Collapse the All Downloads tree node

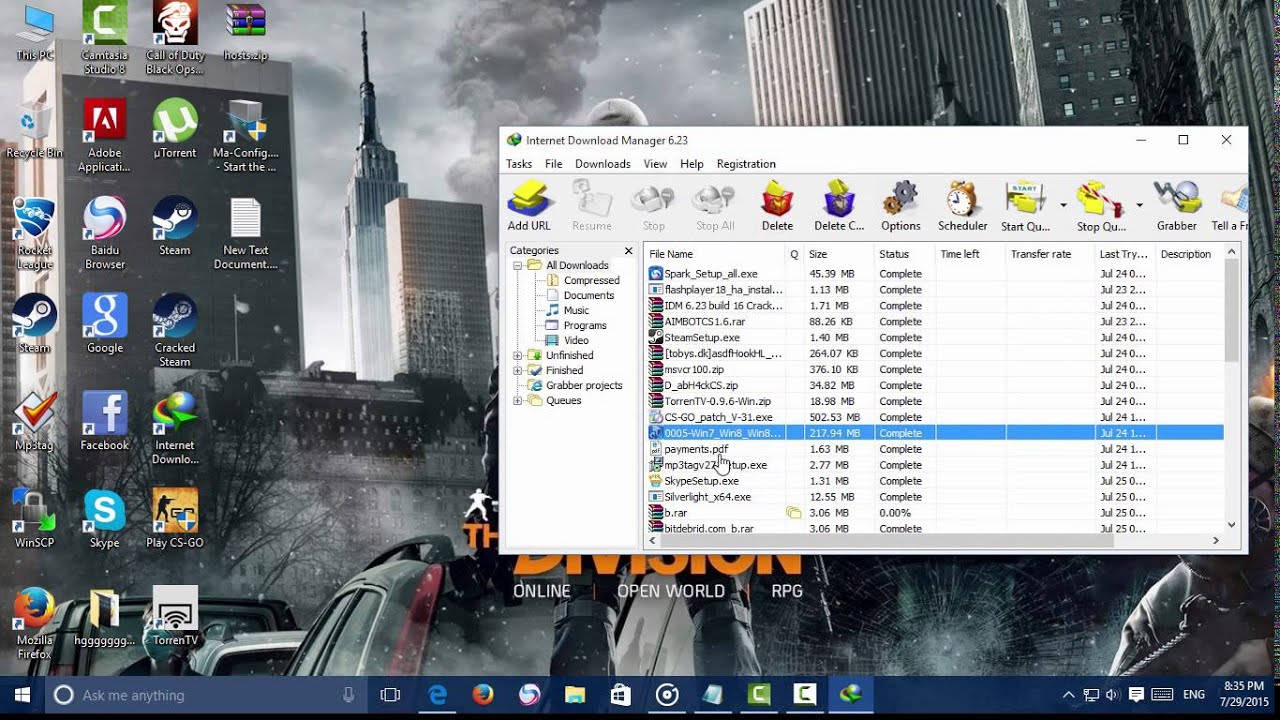[x=518, y=265]
